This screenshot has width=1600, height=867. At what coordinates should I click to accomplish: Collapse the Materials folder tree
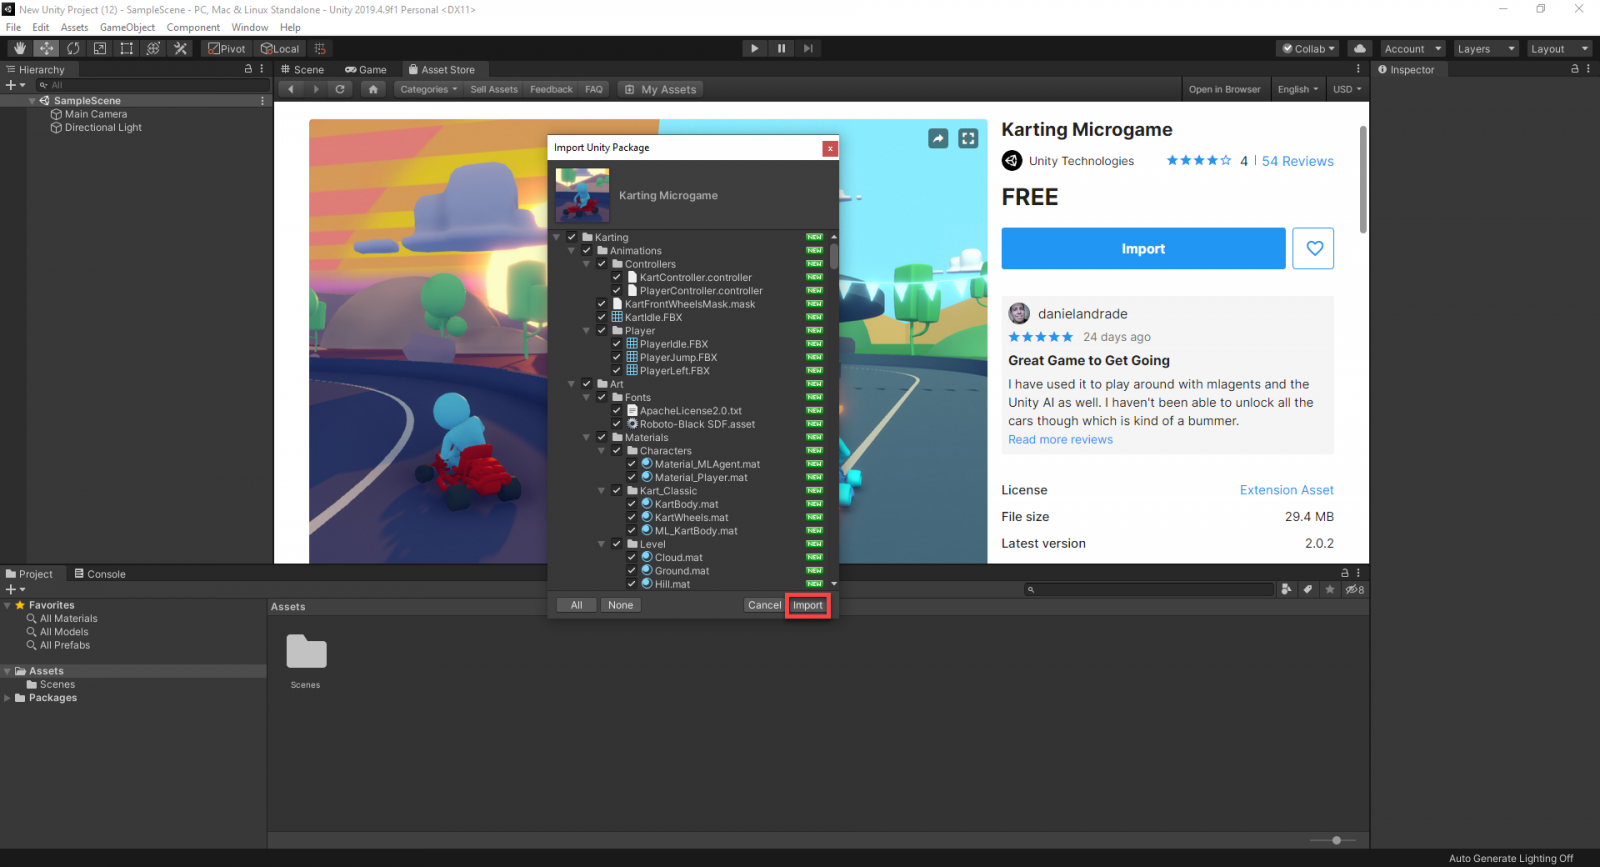point(587,437)
